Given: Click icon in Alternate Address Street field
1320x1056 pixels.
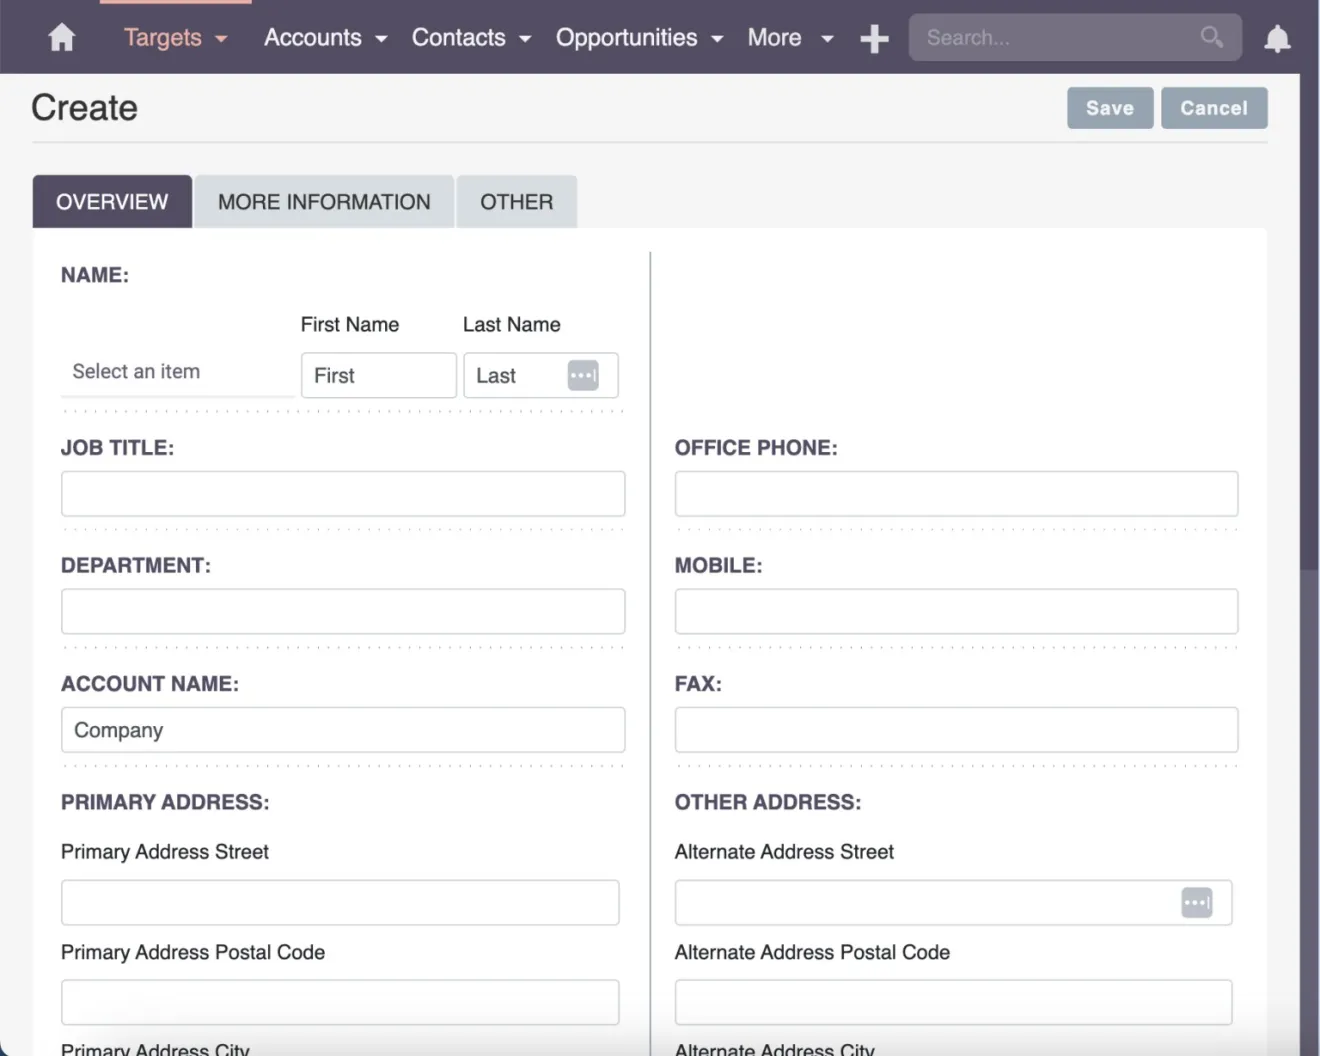Looking at the screenshot, I should pyautogui.click(x=1196, y=903).
